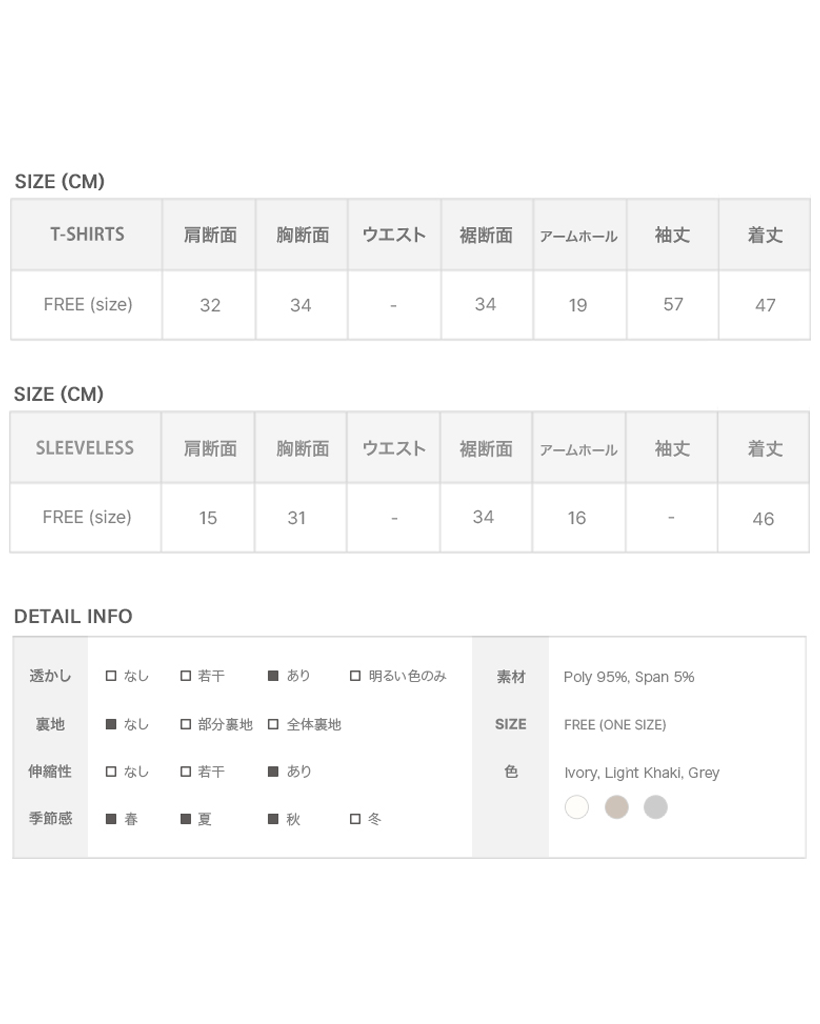The image size is (820, 1024).
Task: Toggle the 伸縮性 'あり' checkbox
Action: coord(273,772)
